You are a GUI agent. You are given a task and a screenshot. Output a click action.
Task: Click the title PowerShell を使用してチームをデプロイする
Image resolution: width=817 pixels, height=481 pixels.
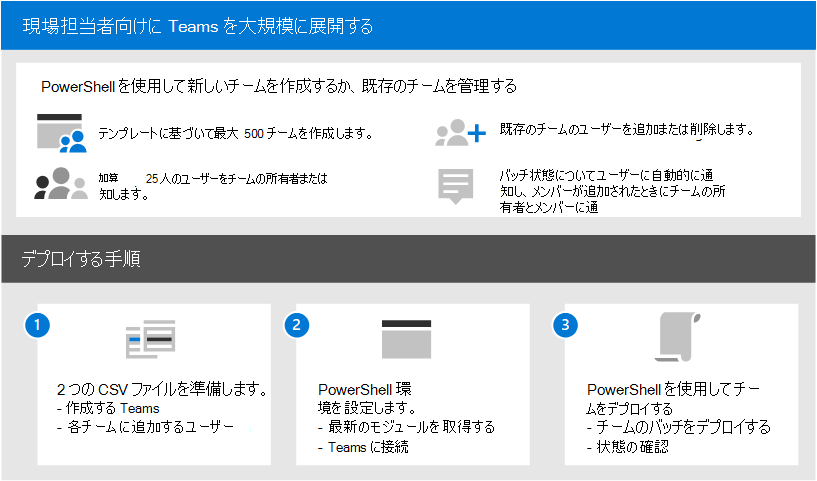673,399
